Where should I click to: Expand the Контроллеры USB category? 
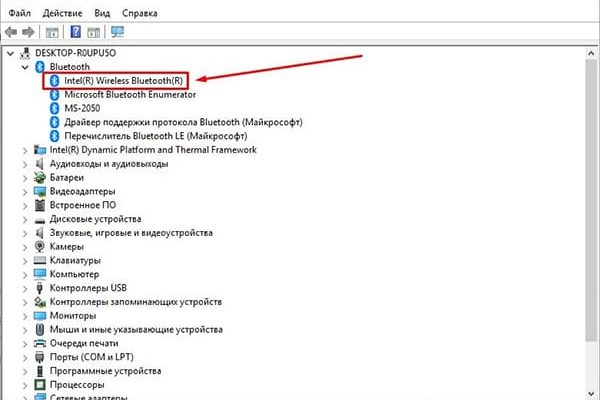25,288
